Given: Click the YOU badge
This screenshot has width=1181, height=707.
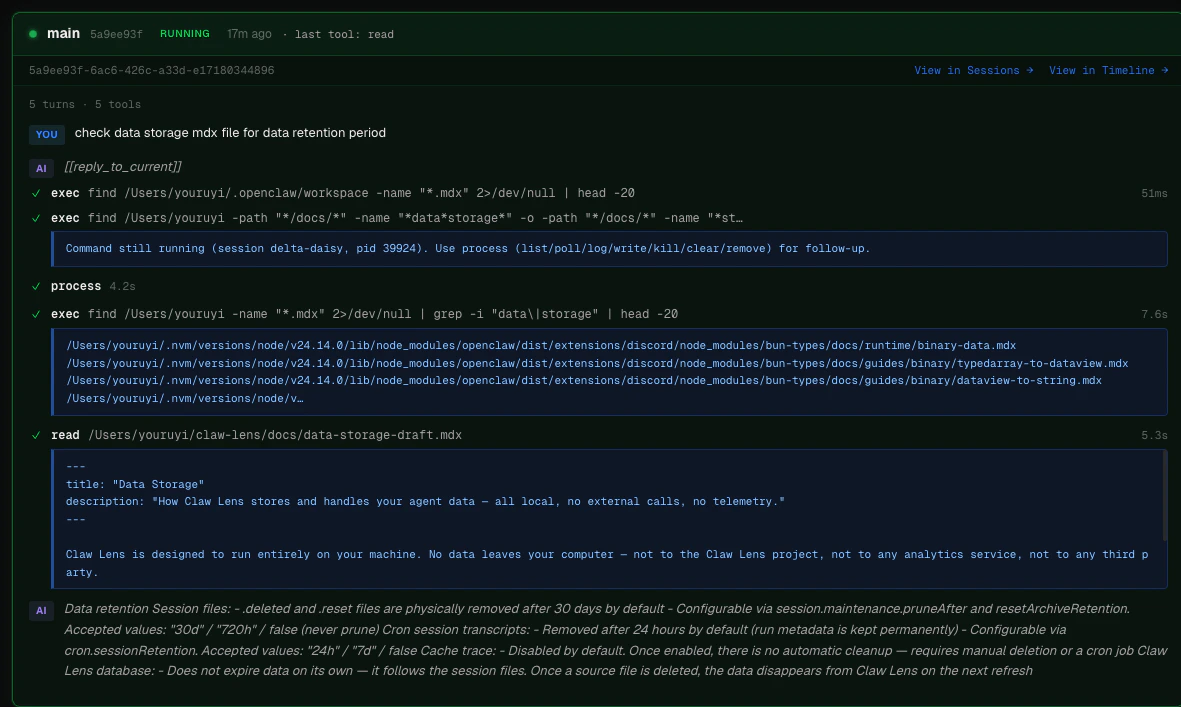Looking at the screenshot, I should 47,134.
